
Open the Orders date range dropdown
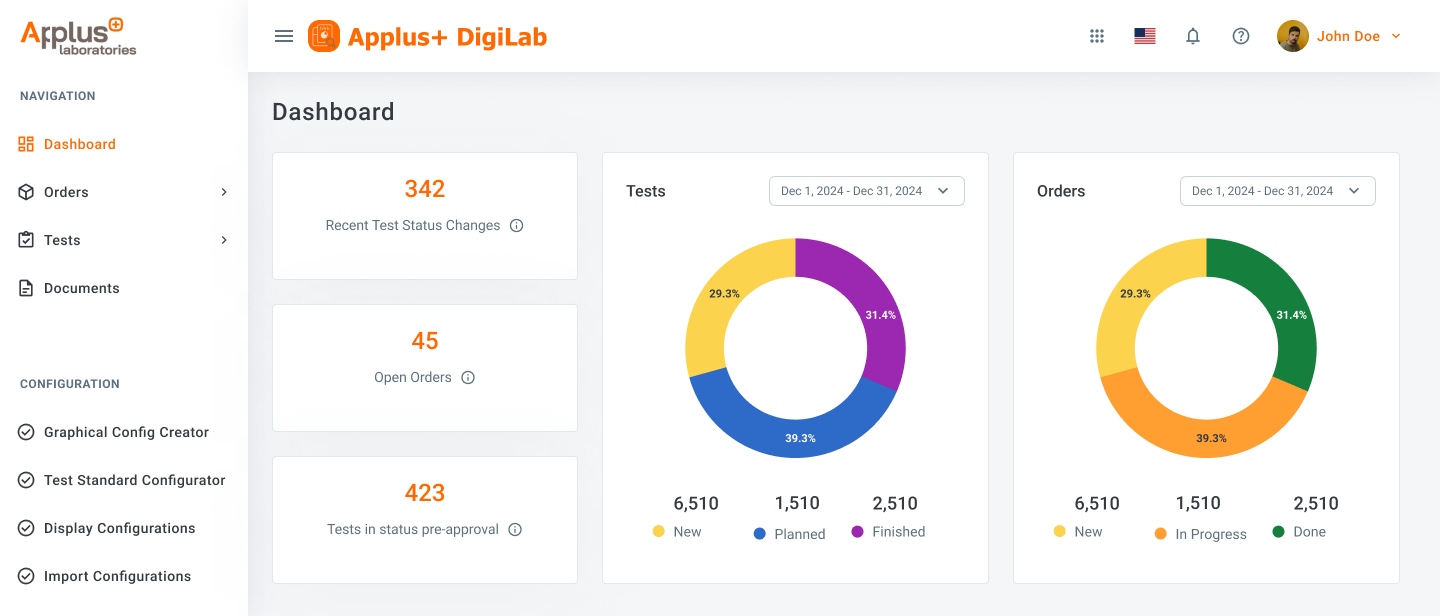coord(1277,191)
